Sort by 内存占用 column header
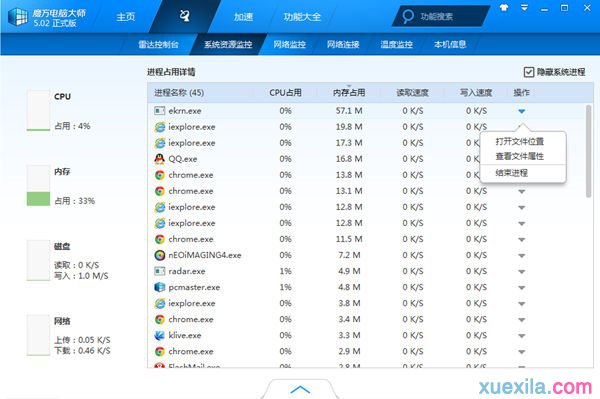The width and height of the screenshot is (600, 399). tap(349, 93)
